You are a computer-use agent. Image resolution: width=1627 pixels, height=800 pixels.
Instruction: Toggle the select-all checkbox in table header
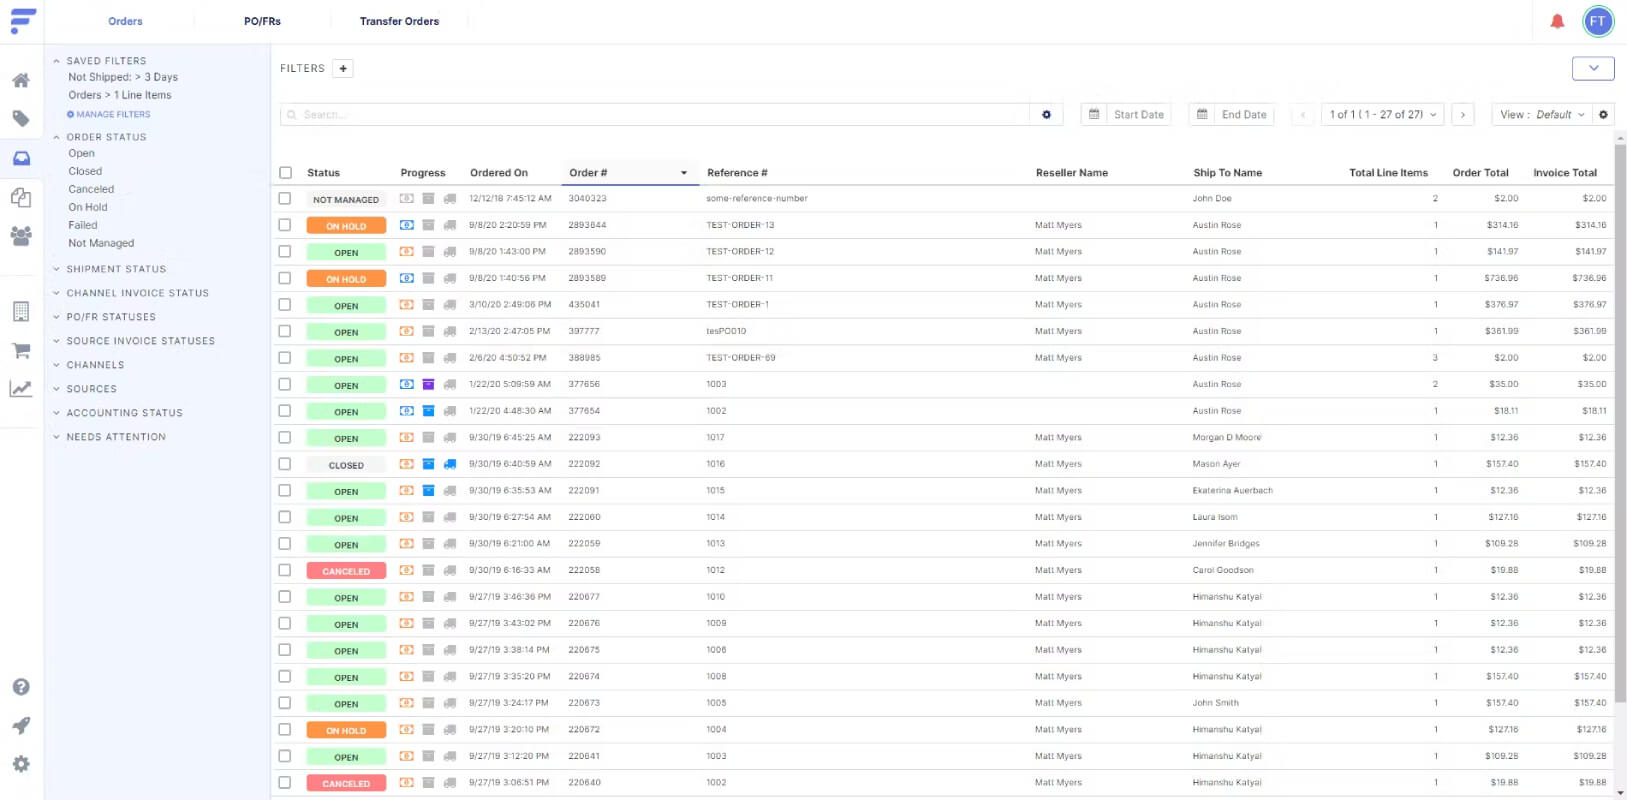(286, 173)
